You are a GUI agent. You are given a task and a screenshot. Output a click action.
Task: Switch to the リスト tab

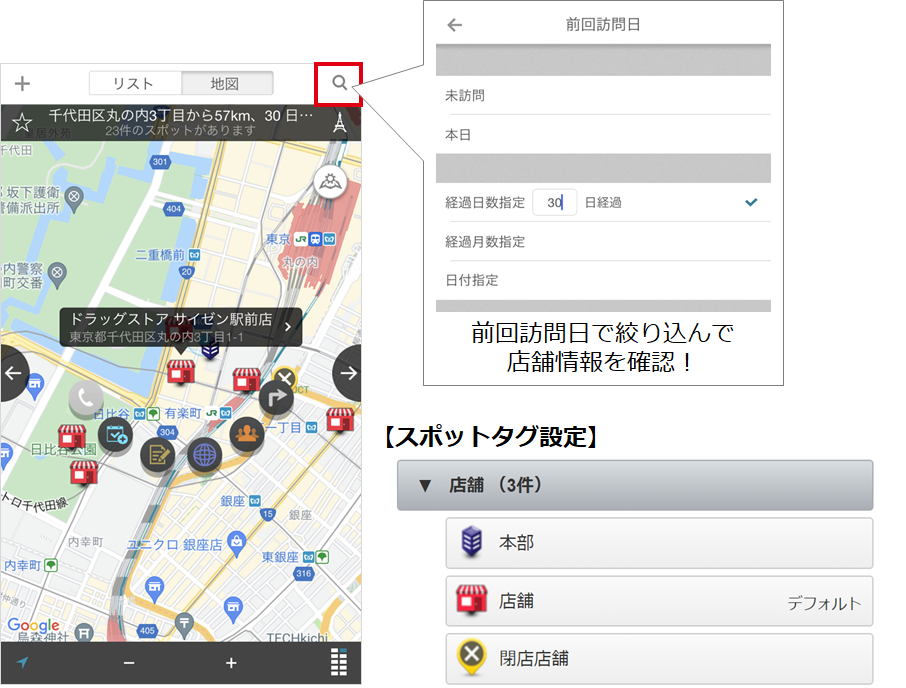pos(135,83)
